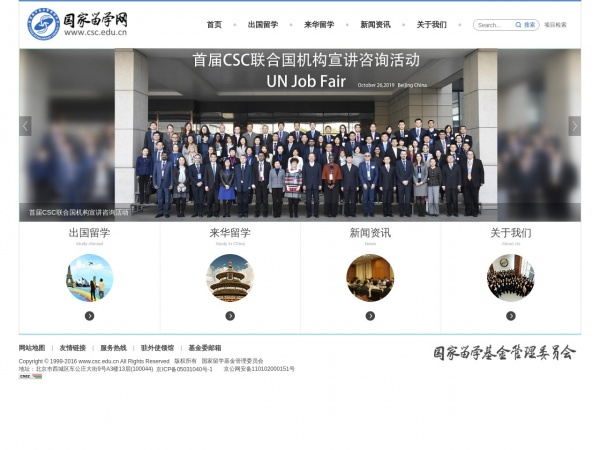This screenshot has height=450, width=600.
Task: Open the 基金委邮箱 footer link
Action: pyautogui.click(x=205, y=348)
